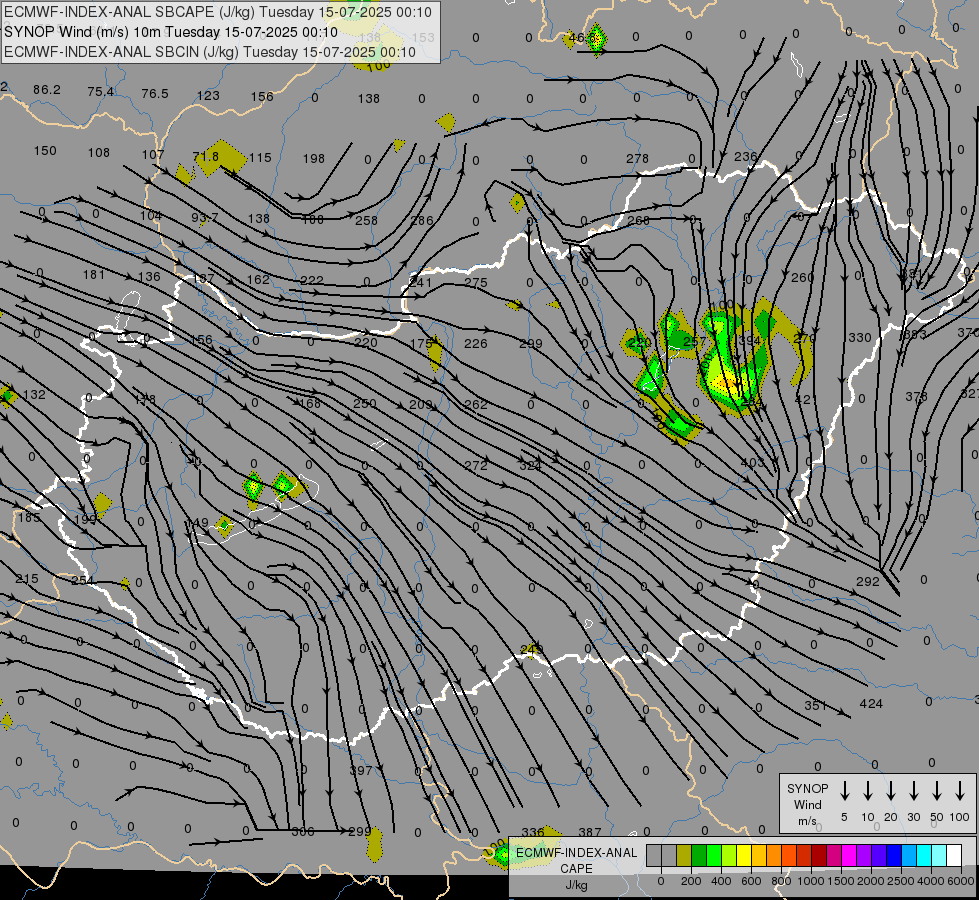
Task: Select the pure cyan swatch before 4000
Action: [923, 856]
